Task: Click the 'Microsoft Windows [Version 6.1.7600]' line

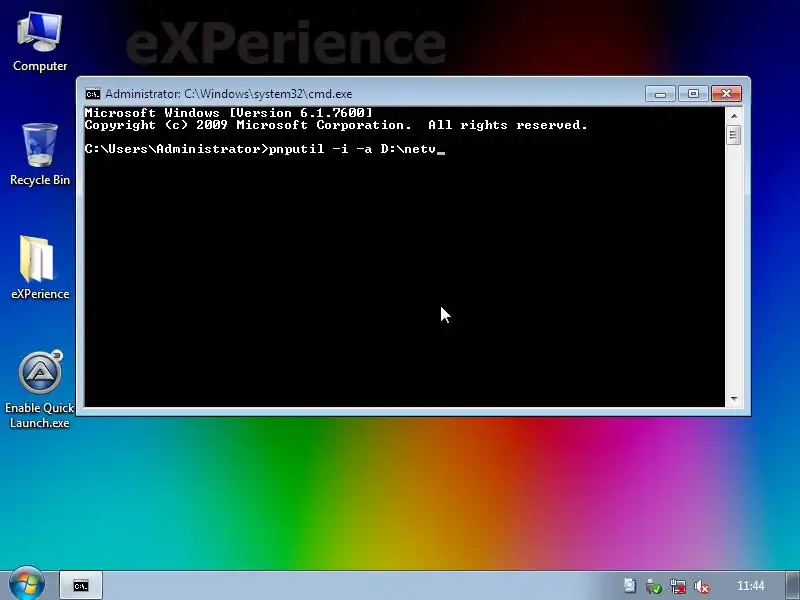Action: click(x=229, y=113)
